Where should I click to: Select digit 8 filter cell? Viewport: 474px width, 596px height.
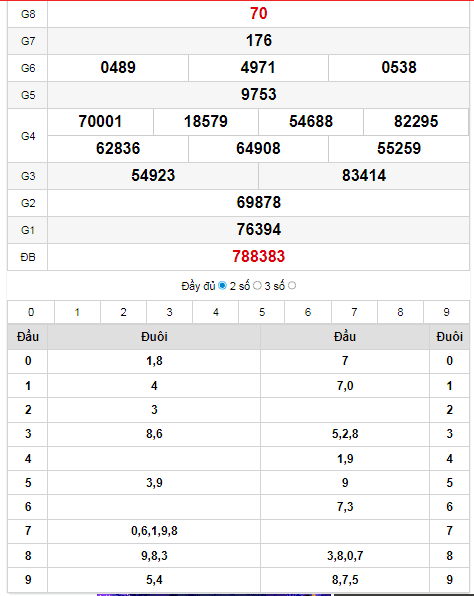coord(400,312)
